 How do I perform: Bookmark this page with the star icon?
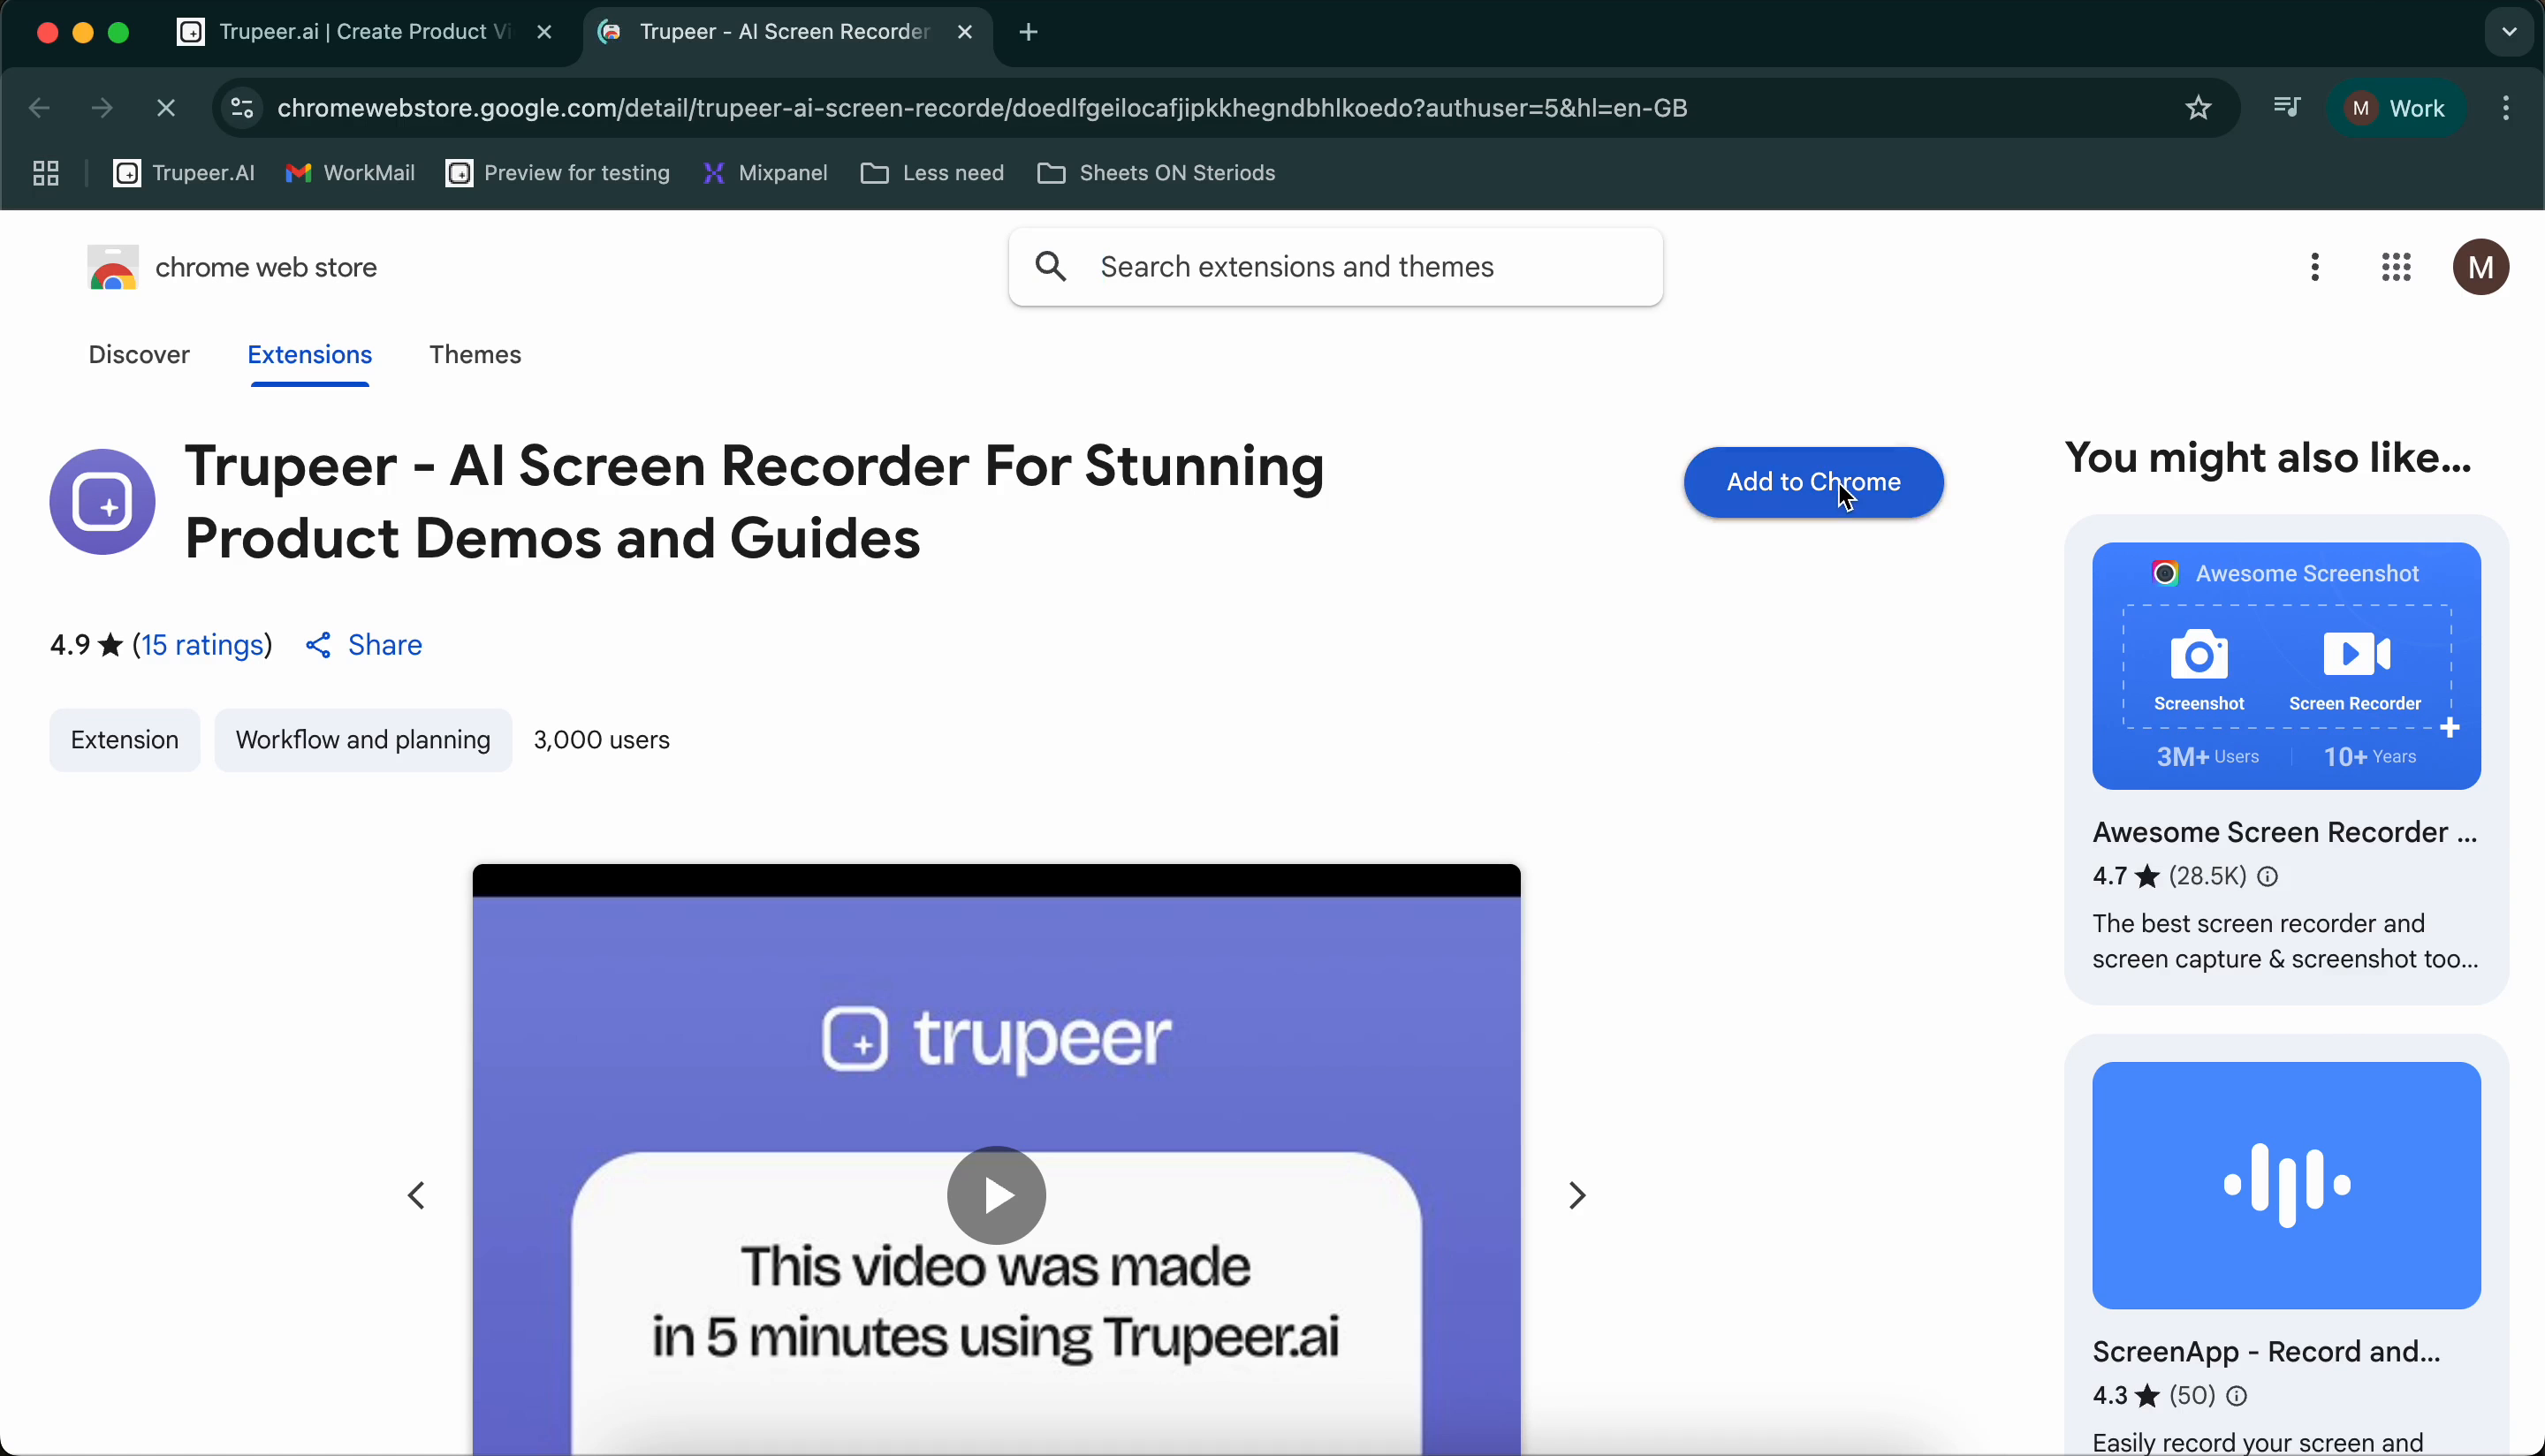pyautogui.click(x=2199, y=108)
